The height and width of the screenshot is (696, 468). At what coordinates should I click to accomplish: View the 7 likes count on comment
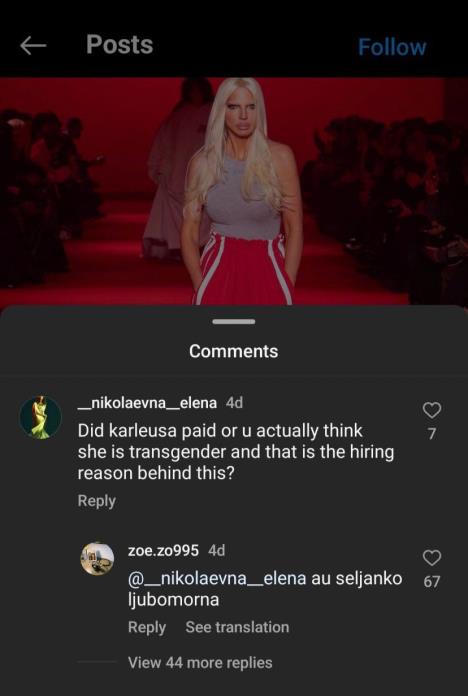click(432, 433)
